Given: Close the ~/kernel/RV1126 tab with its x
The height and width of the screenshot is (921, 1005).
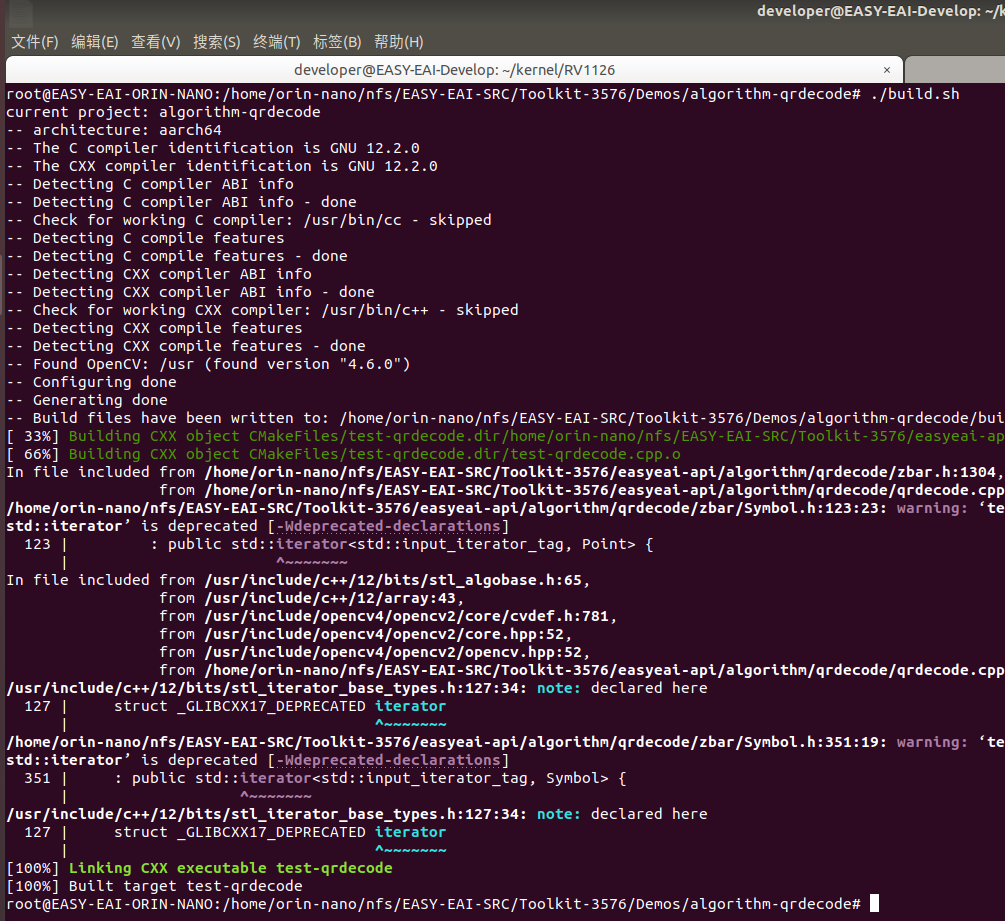Looking at the screenshot, I should click(887, 70).
